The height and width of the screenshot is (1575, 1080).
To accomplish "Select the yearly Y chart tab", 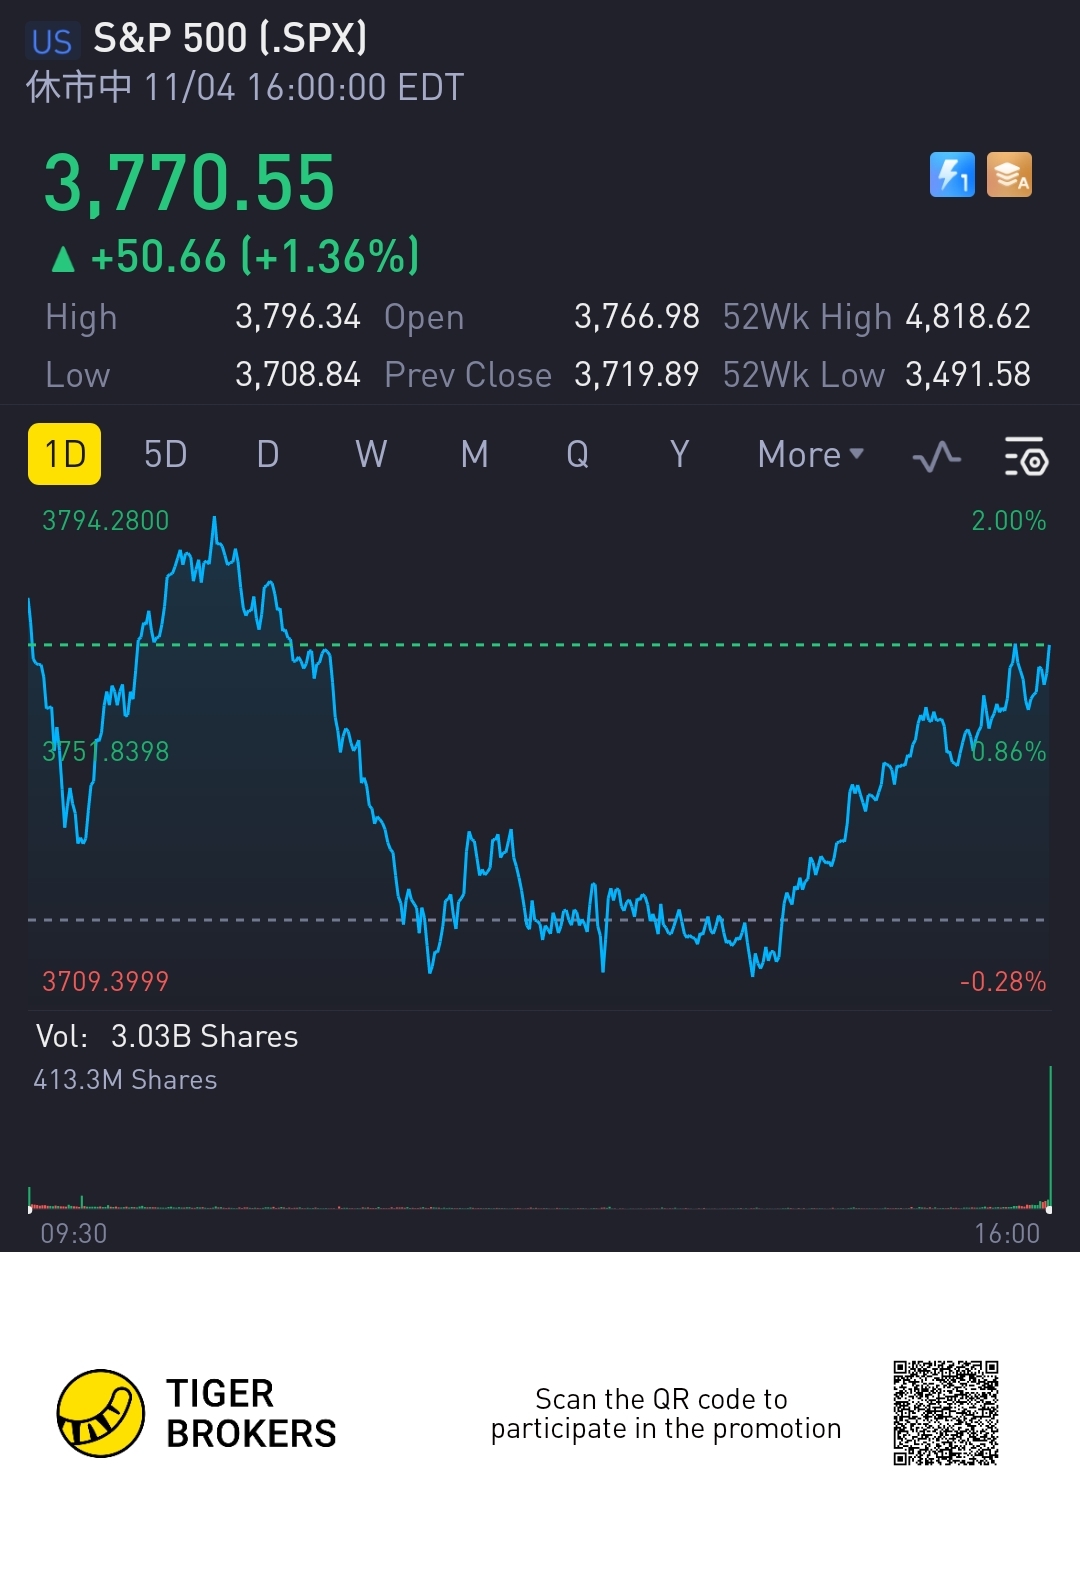I will (680, 454).
